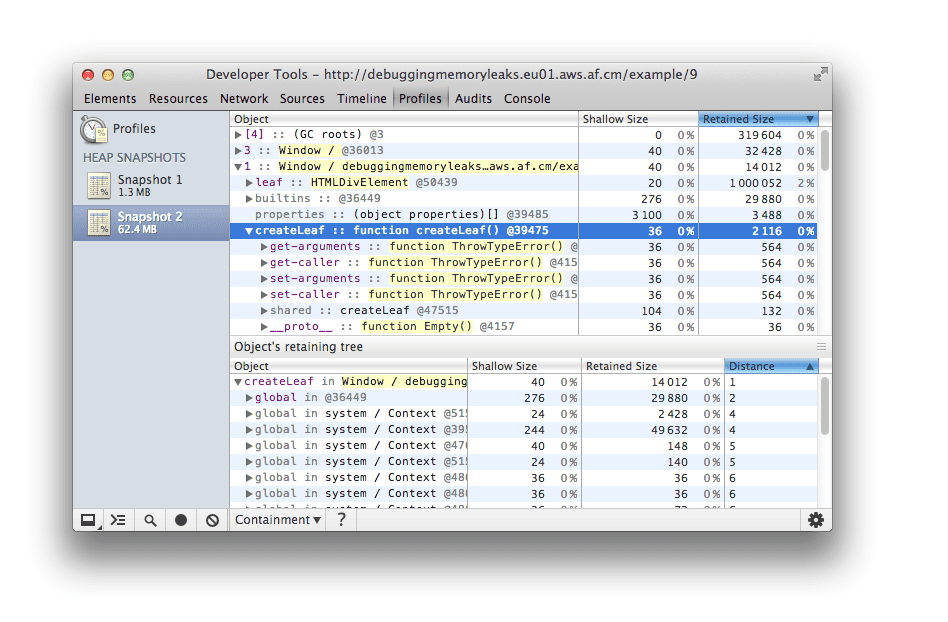Screen dimensions: 948x622
Task: Click the magnifier search icon
Action: click(x=150, y=520)
